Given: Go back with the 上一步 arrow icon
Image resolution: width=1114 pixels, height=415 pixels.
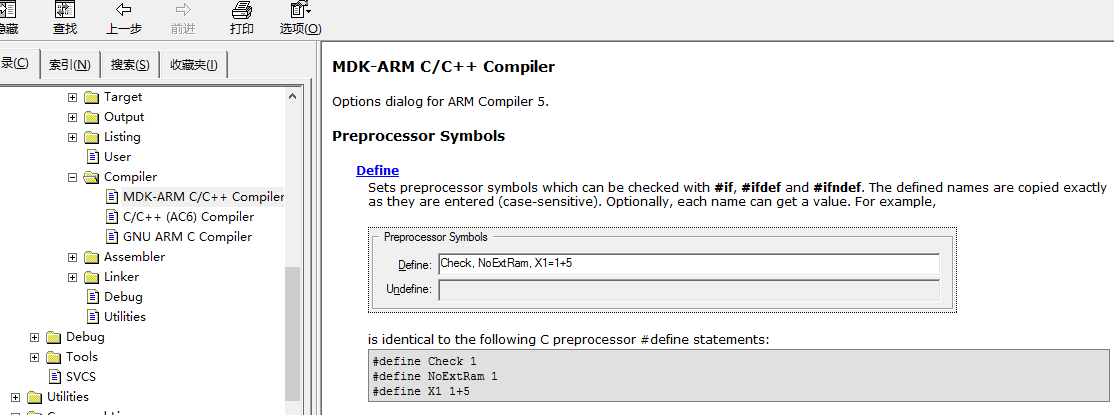Looking at the screenshot, I should coord(124,9).
